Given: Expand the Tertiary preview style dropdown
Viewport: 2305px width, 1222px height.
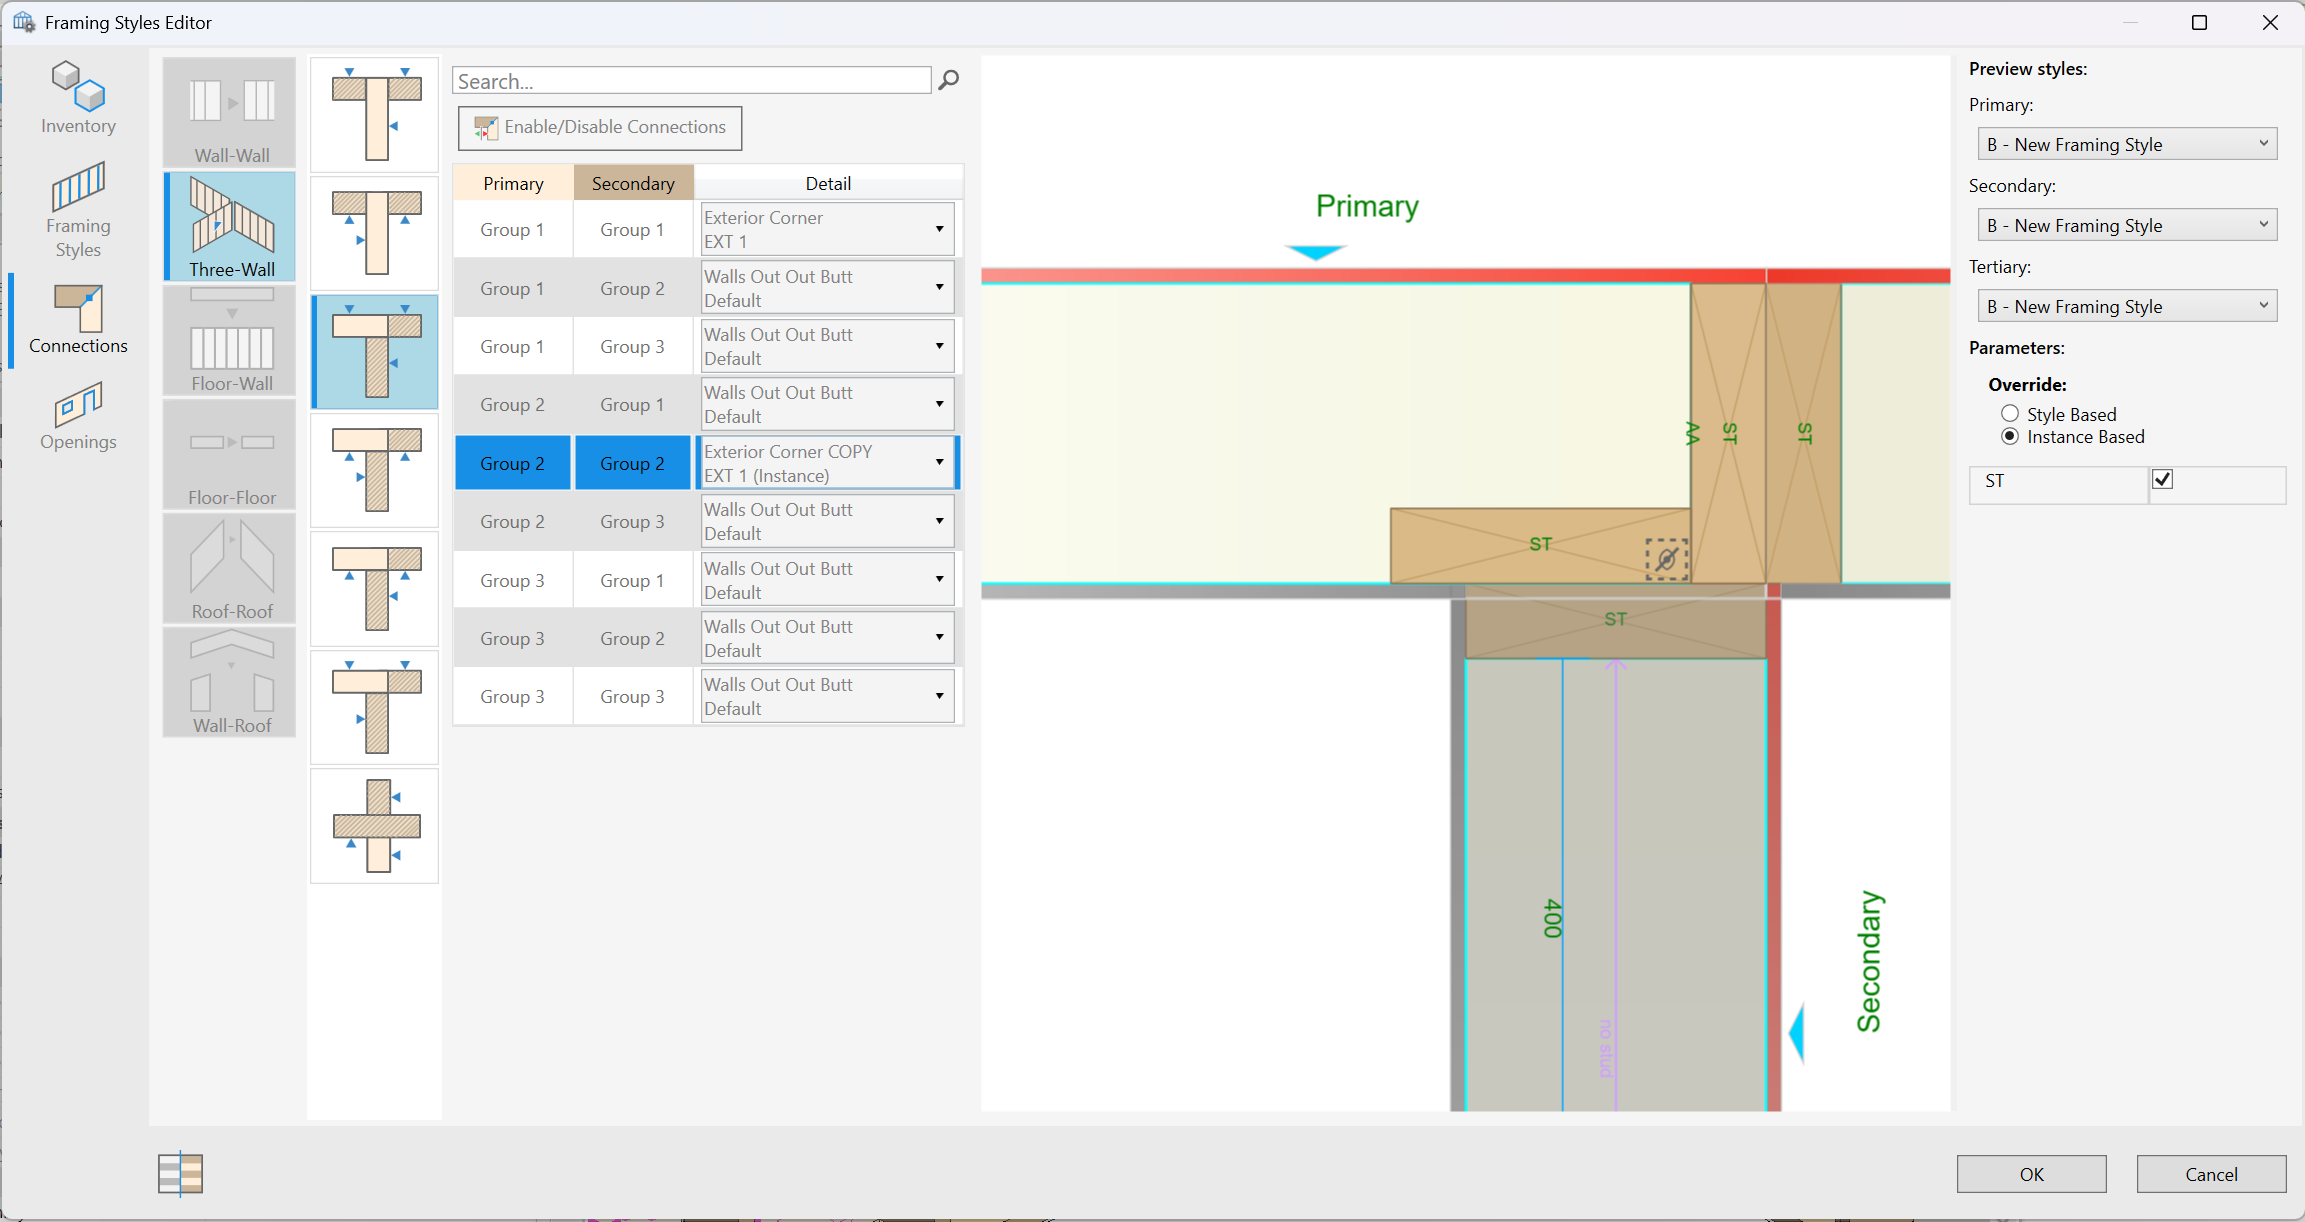Looking at the screenshot, I should pos(2127,306).
